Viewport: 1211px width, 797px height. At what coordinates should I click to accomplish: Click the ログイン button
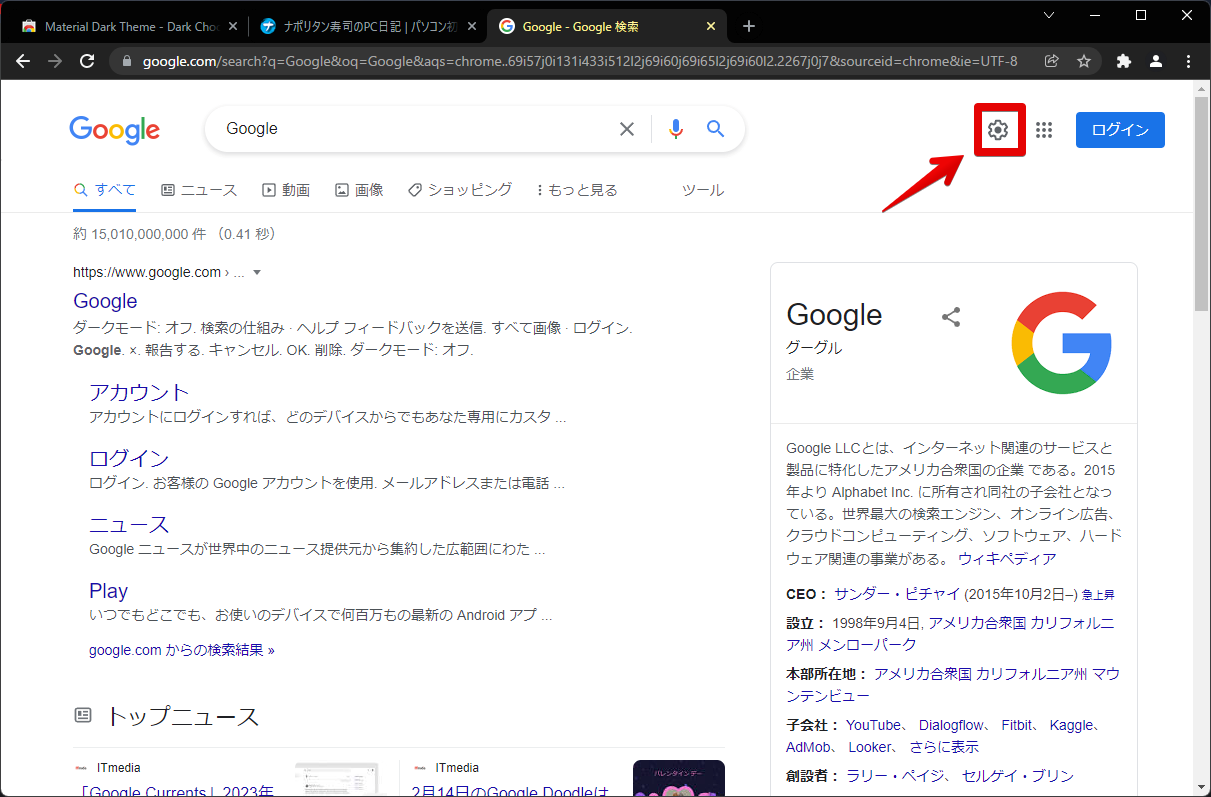tap(1120, 130)
